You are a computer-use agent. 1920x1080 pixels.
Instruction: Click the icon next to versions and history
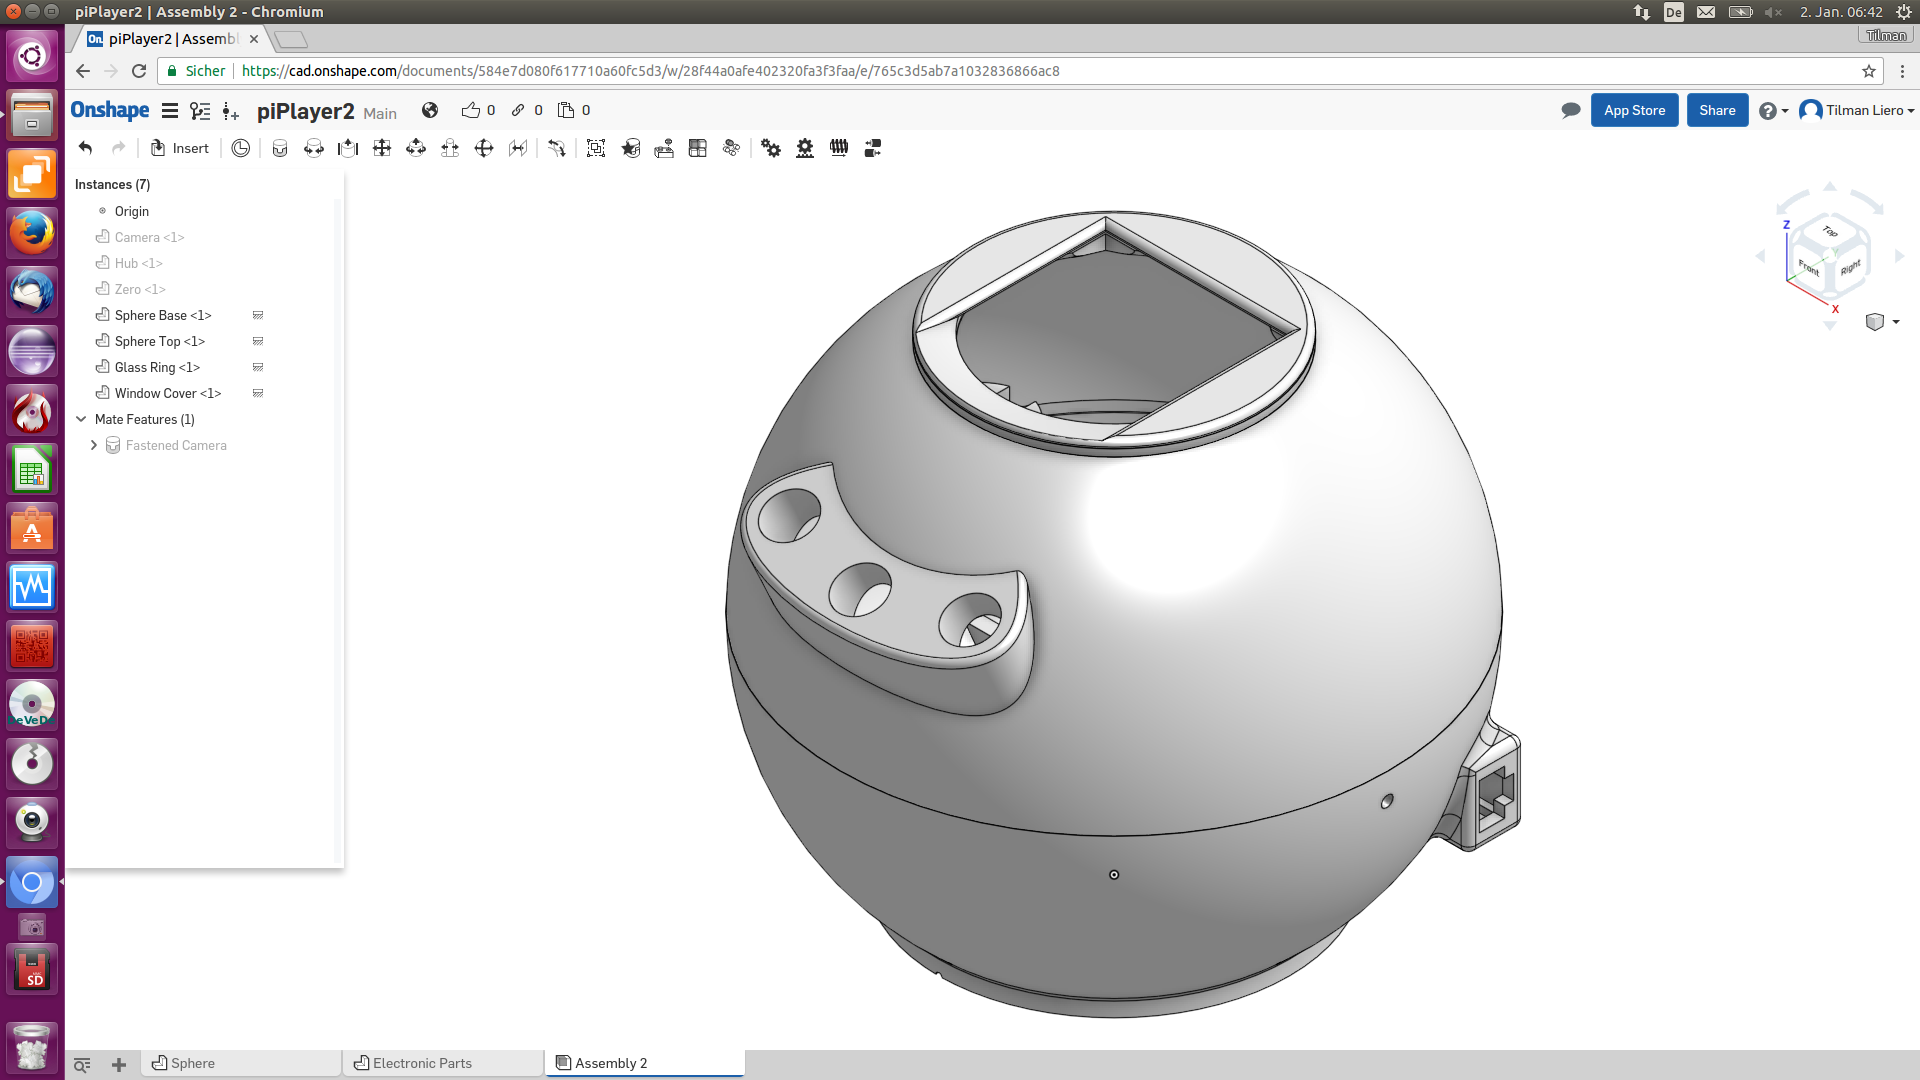coord(231,111)
